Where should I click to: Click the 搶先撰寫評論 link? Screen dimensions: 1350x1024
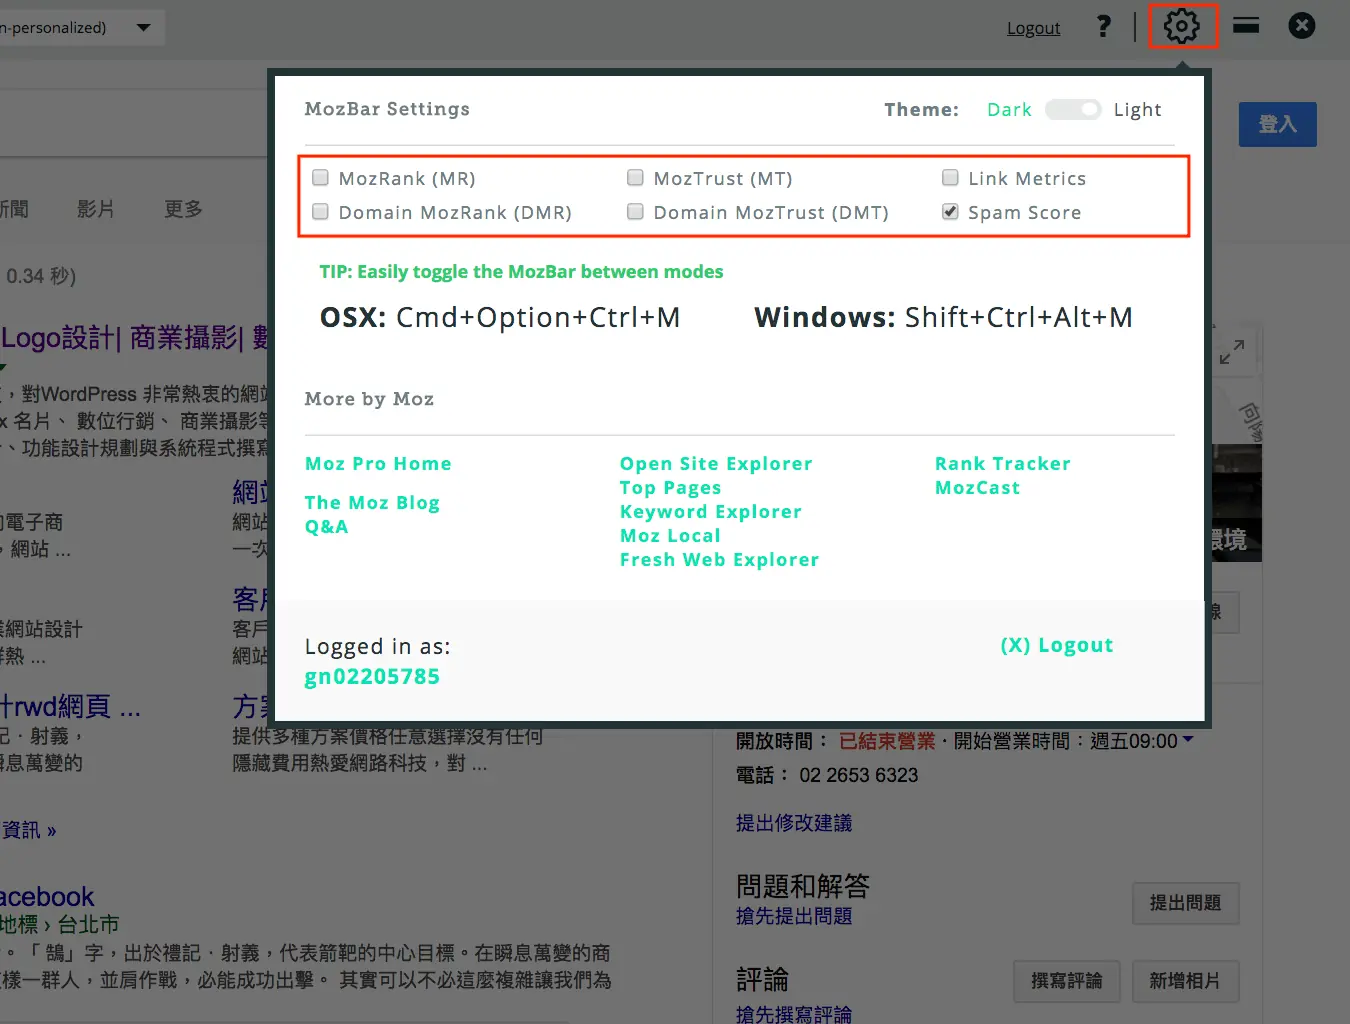[x=794, y=1013]
